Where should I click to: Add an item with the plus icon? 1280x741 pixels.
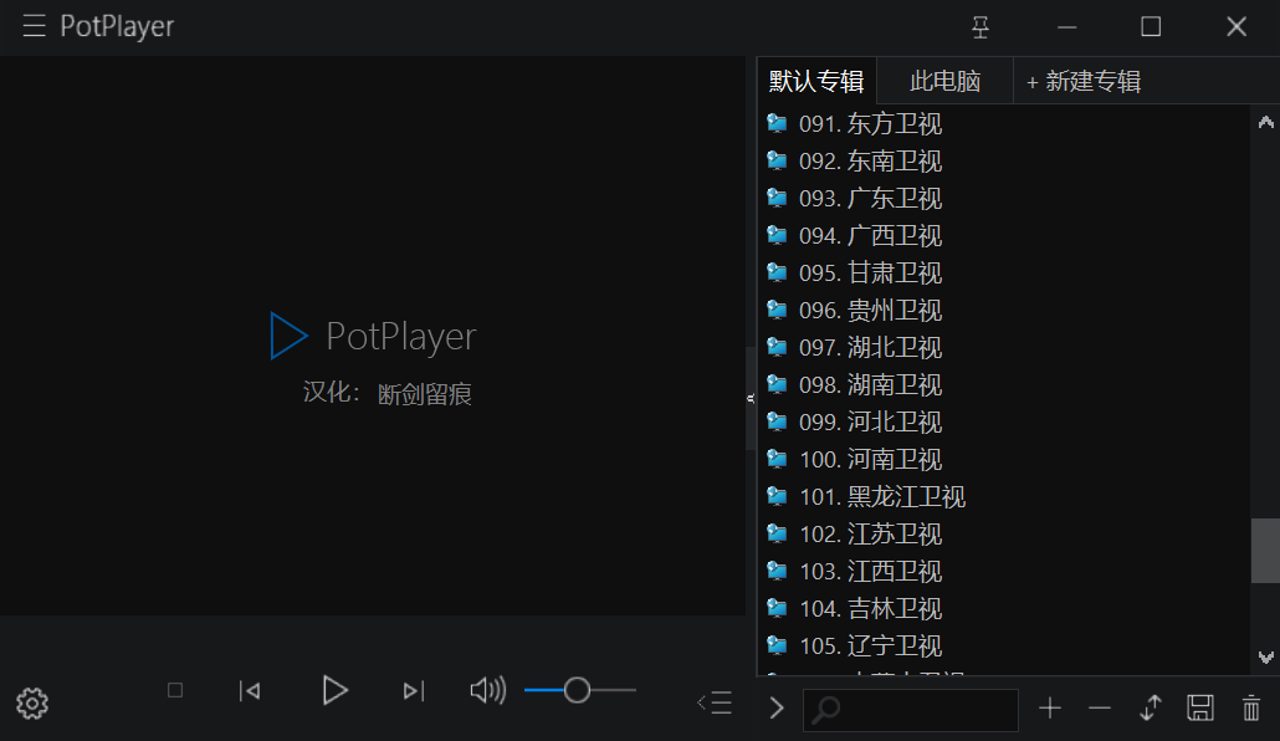(1049, 708)
